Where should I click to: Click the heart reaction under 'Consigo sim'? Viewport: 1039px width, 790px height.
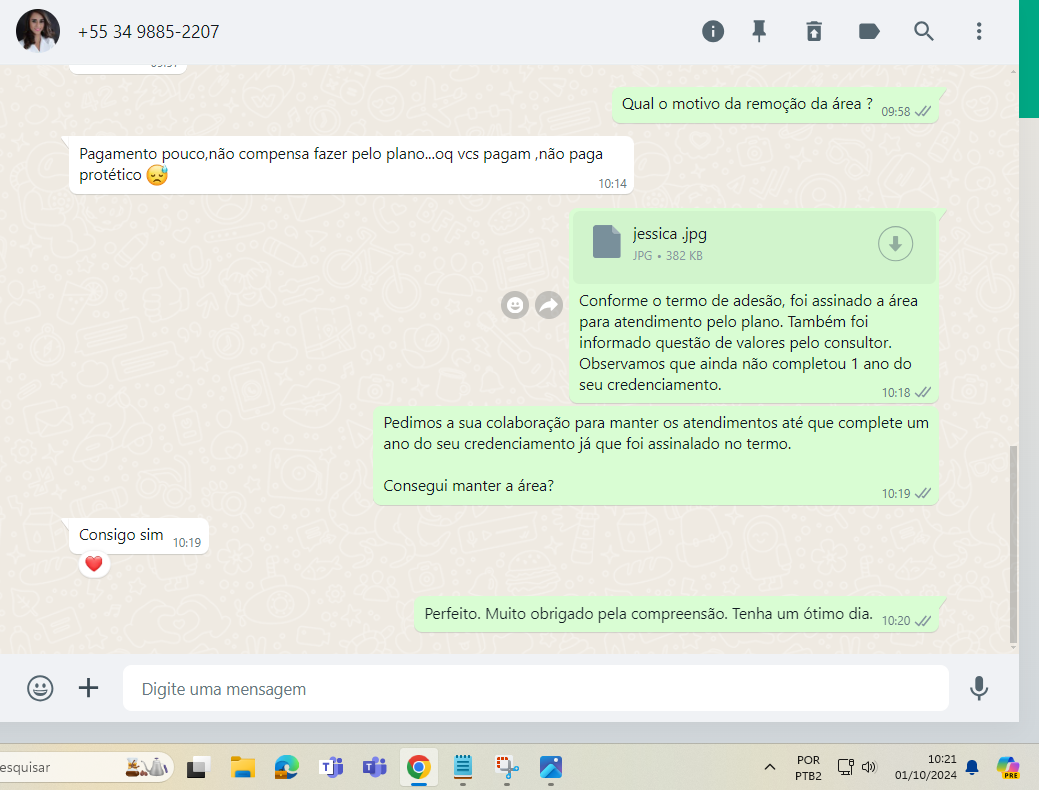click(x=94, y=565)
